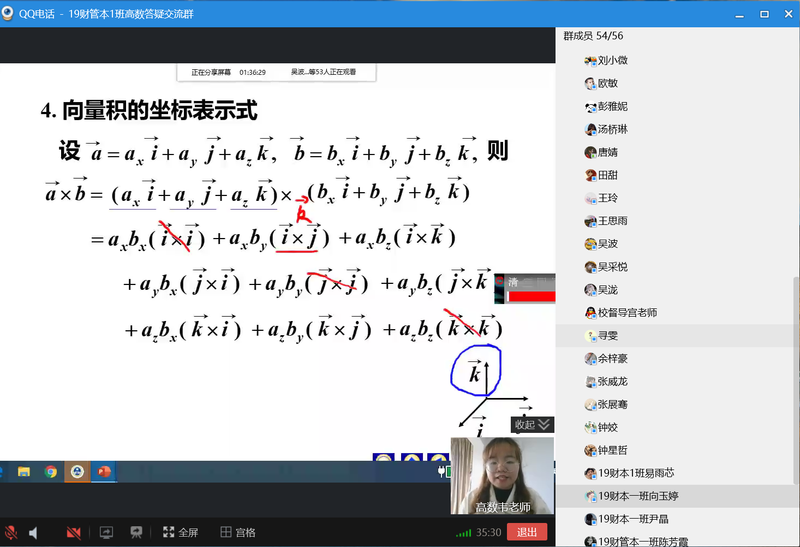Viewport: 800px width, 547px height.
Task: Maximize the QQ电话 window
Action: pyautogui.click(x=764, y=14)
